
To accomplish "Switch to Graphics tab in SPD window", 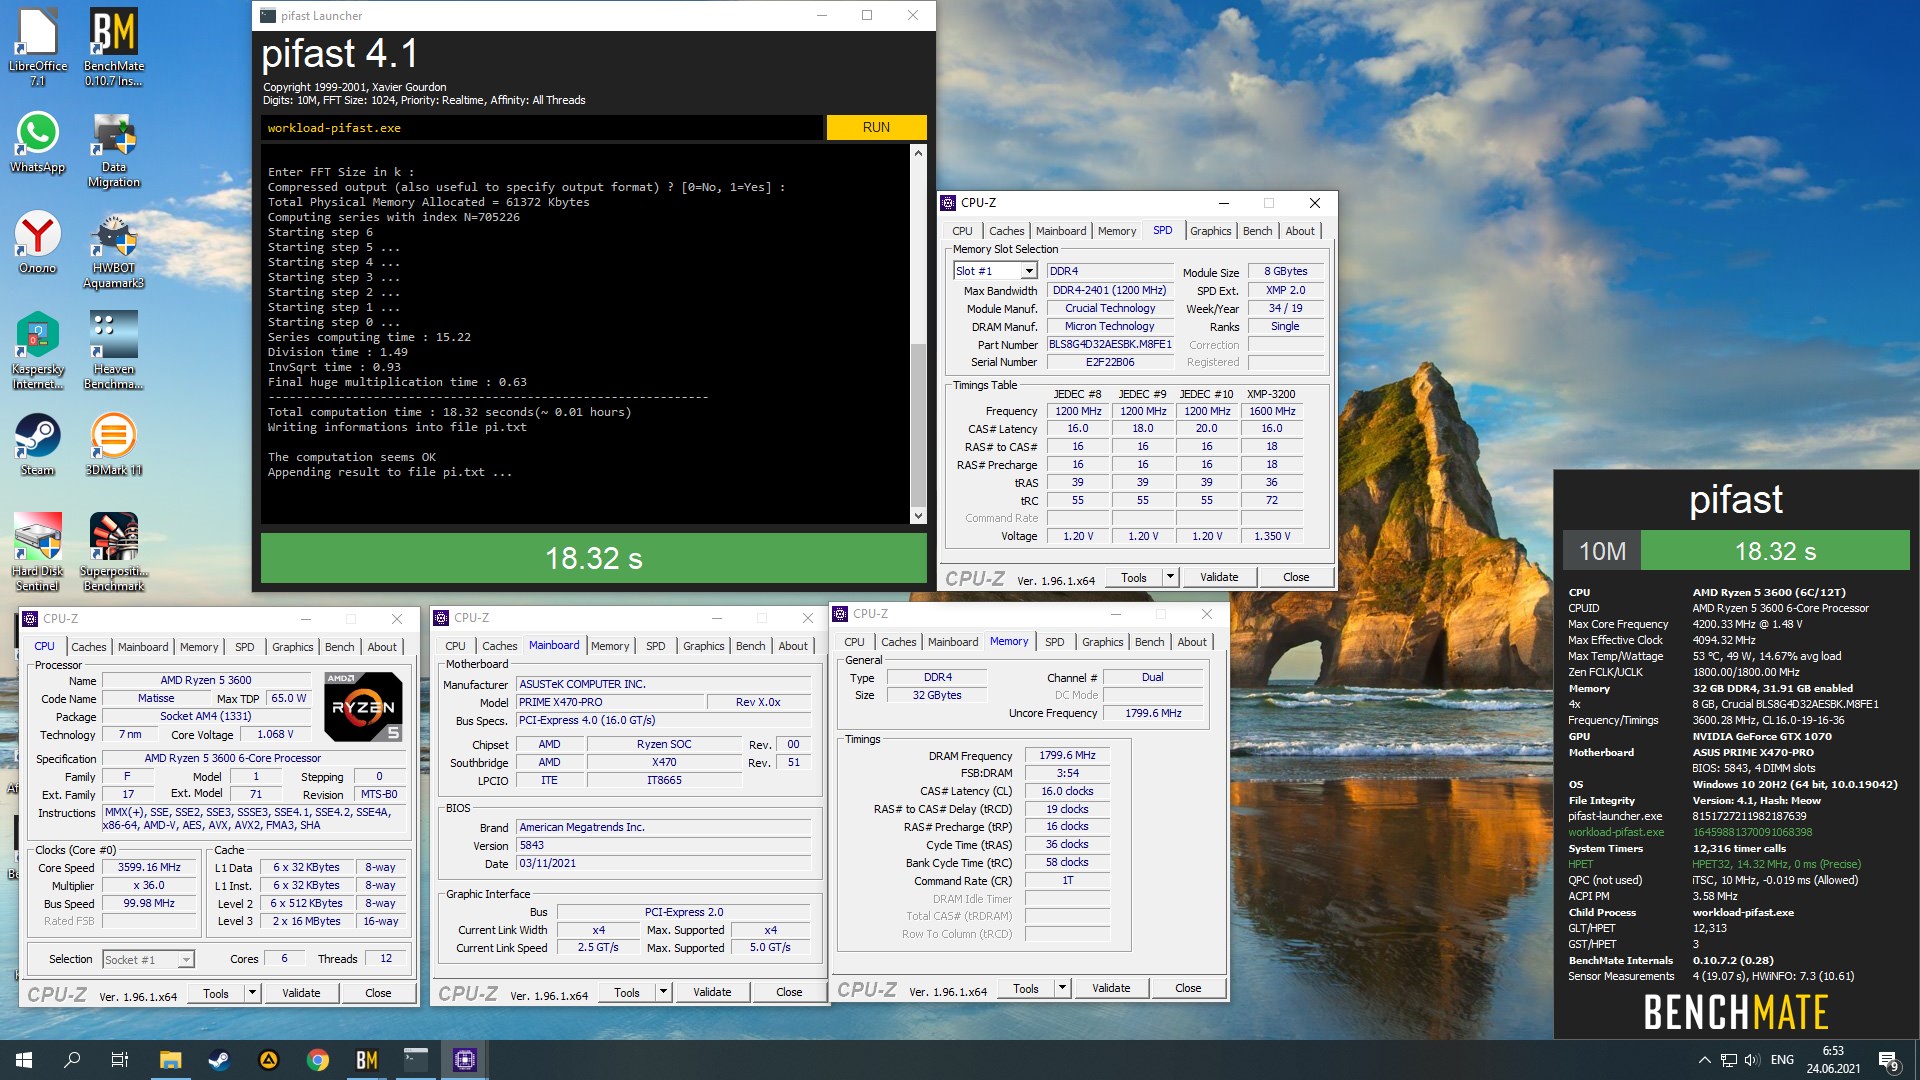I will (1210, 231).
